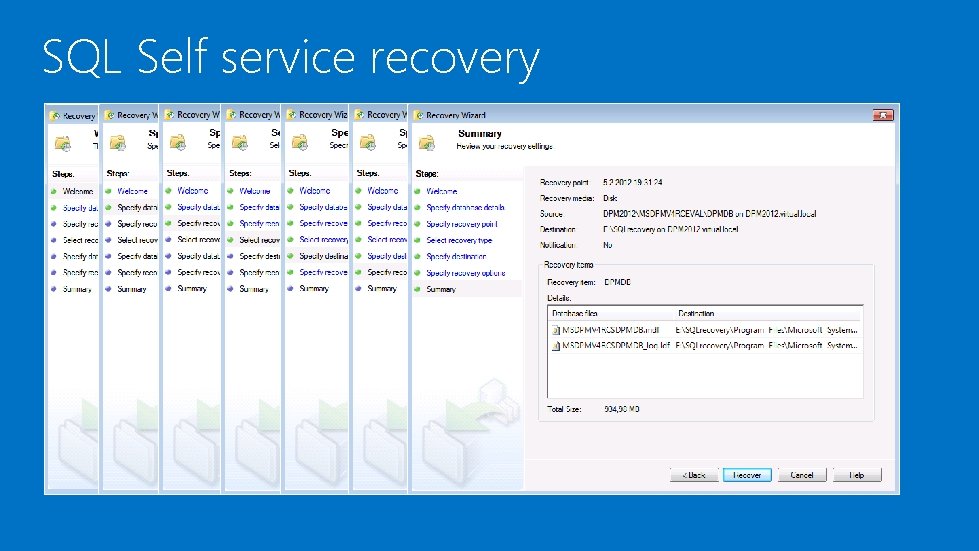Go to Specify recovery options step
Viewport: 979px width, 551px height.
click(466, 273)
